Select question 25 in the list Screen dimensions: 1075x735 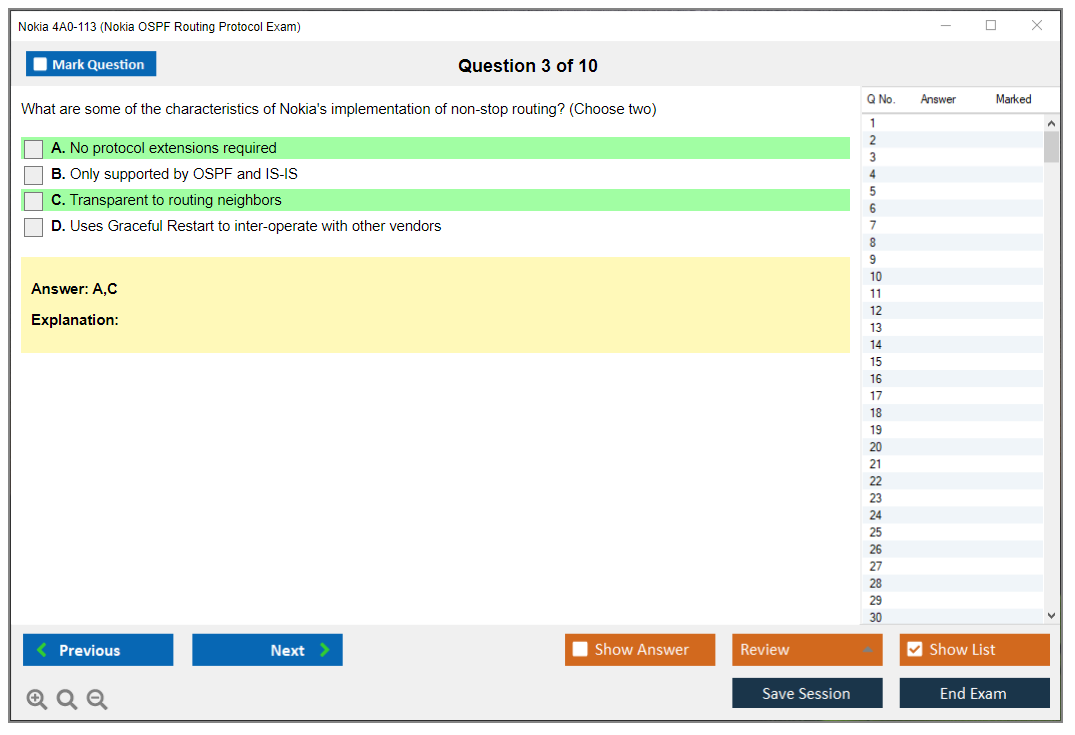[876, 532]
